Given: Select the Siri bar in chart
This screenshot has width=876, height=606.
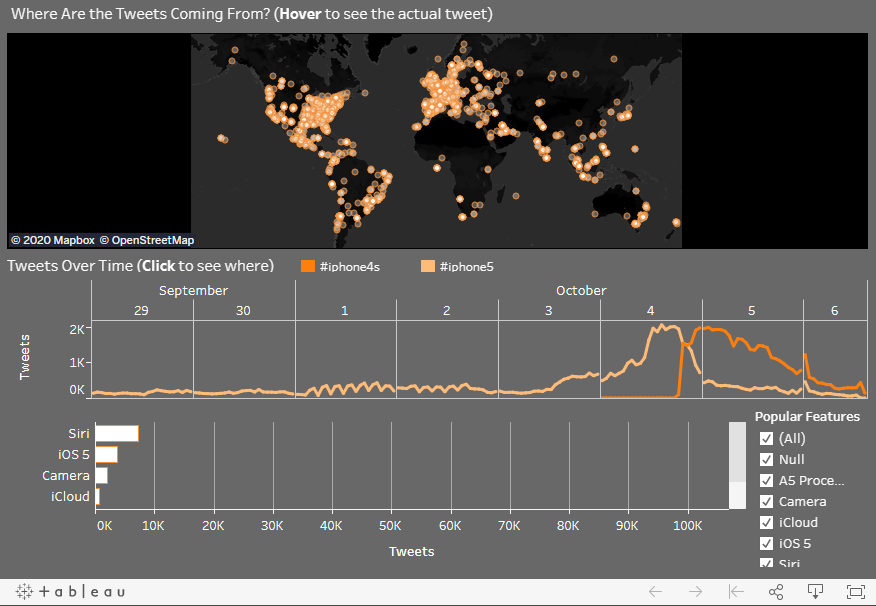Looking at the screenshot, I should point(117,433).
